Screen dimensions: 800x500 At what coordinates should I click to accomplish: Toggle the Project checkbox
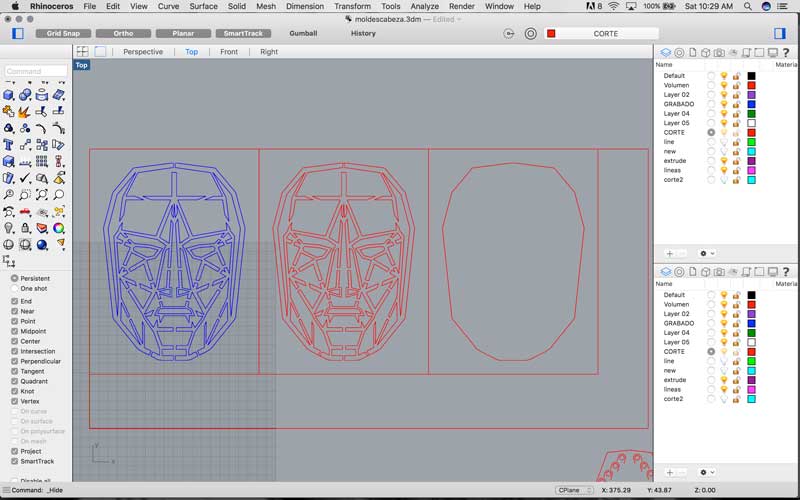(x=15, y=451)
